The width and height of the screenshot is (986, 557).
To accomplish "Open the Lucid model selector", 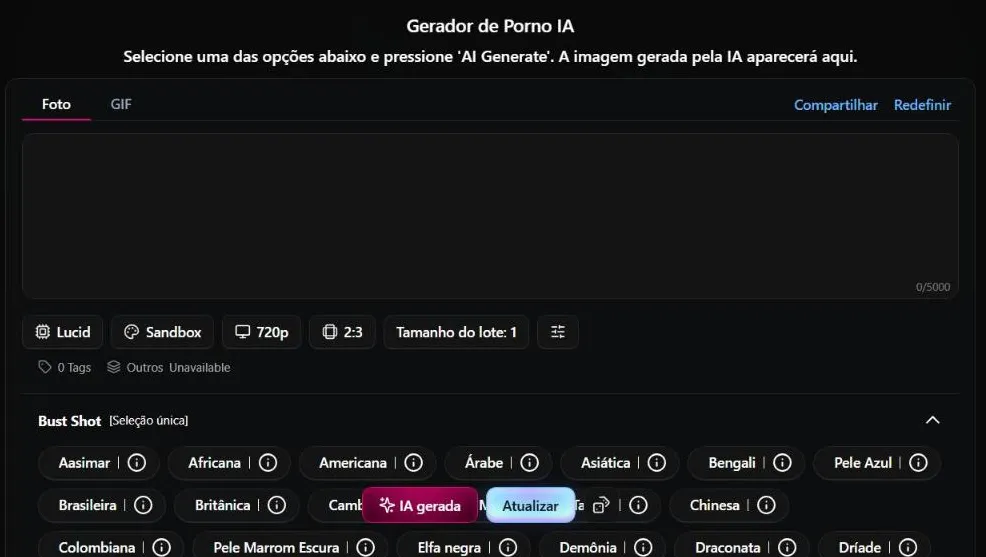I will point(62,332).
